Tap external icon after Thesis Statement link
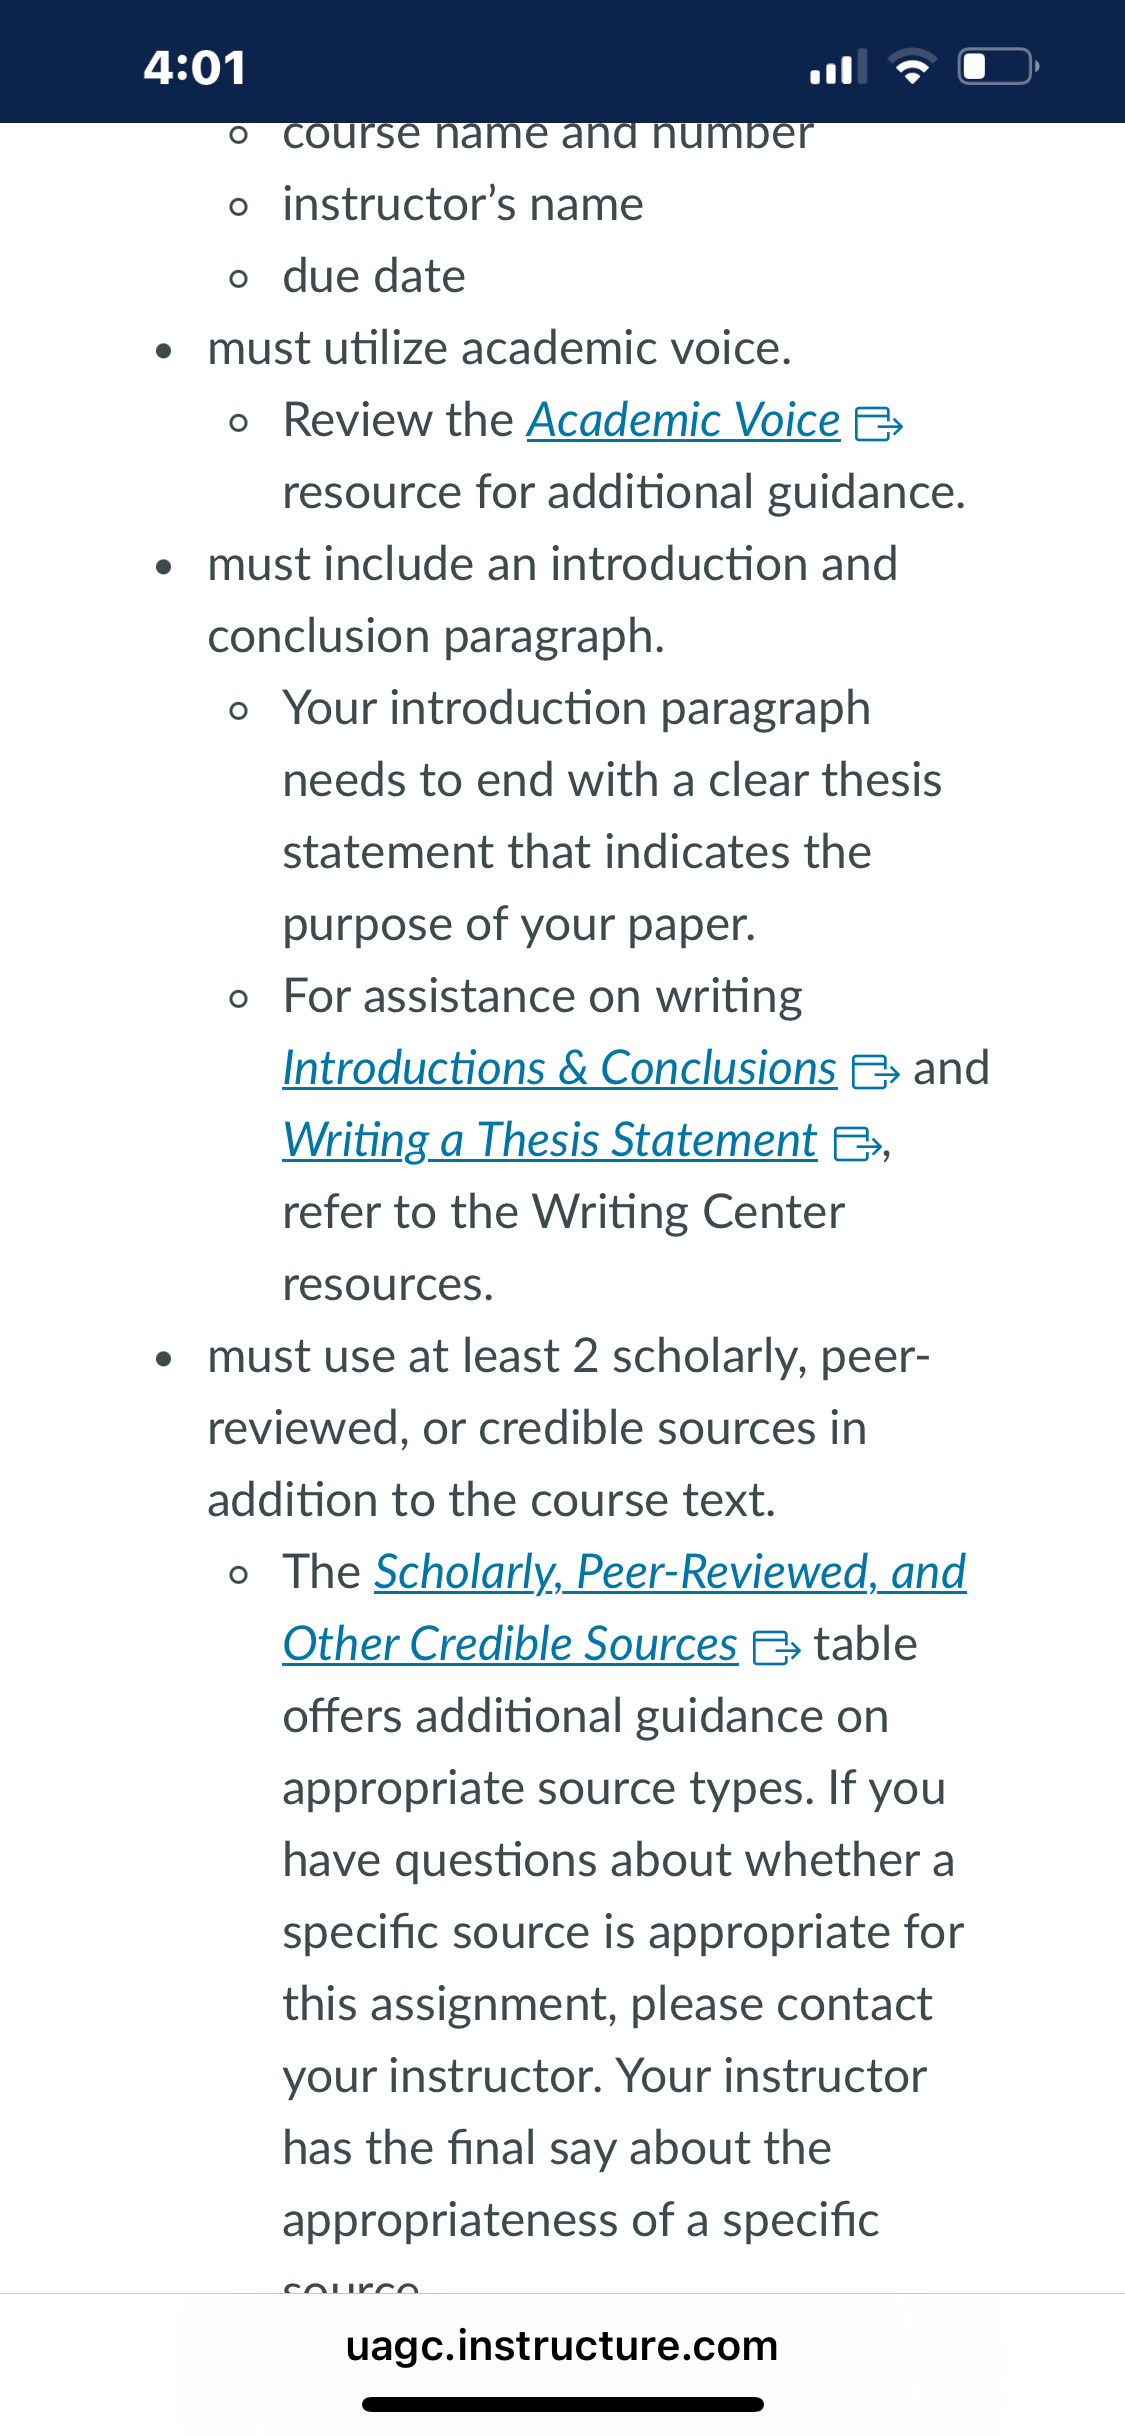Screen dimensions: 1125x2436 click(858, 1144)
